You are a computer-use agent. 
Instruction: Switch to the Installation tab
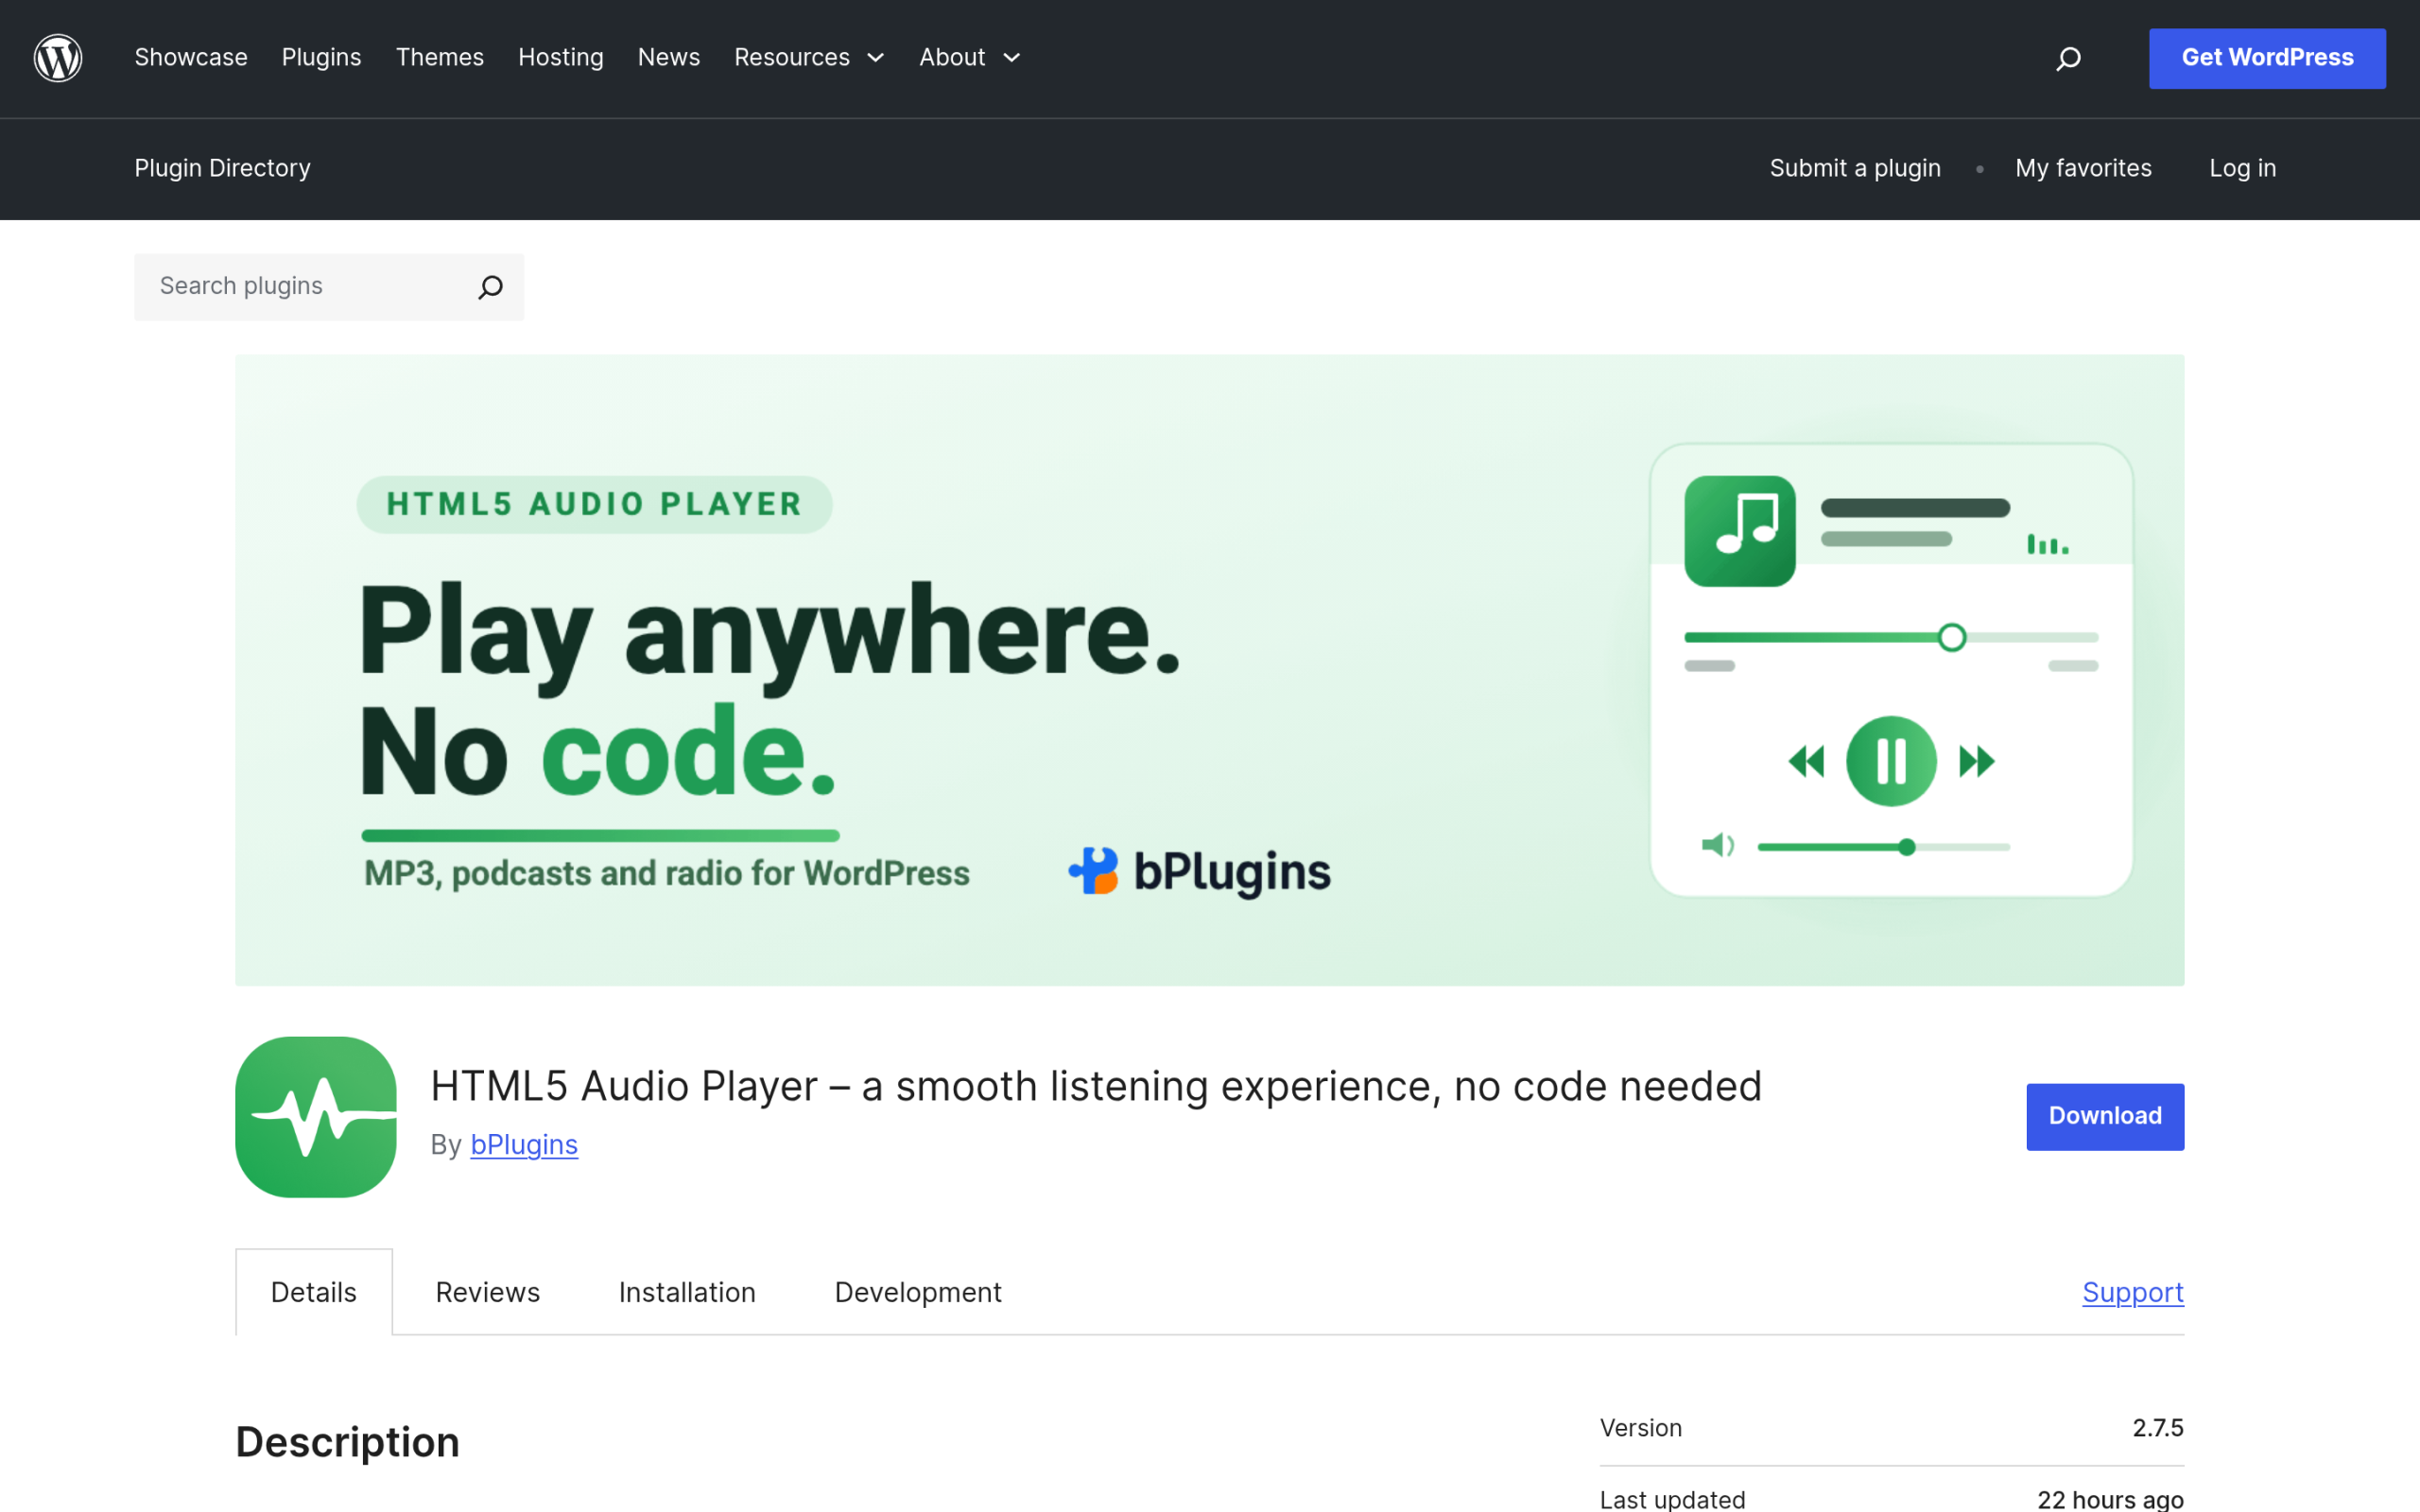687,1292
